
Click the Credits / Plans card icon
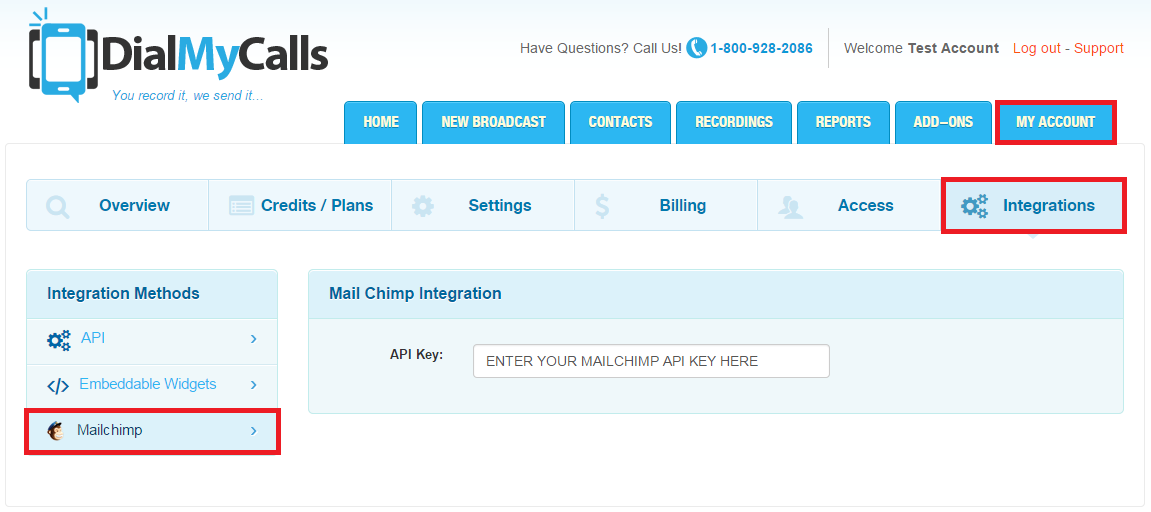(241, 206)
